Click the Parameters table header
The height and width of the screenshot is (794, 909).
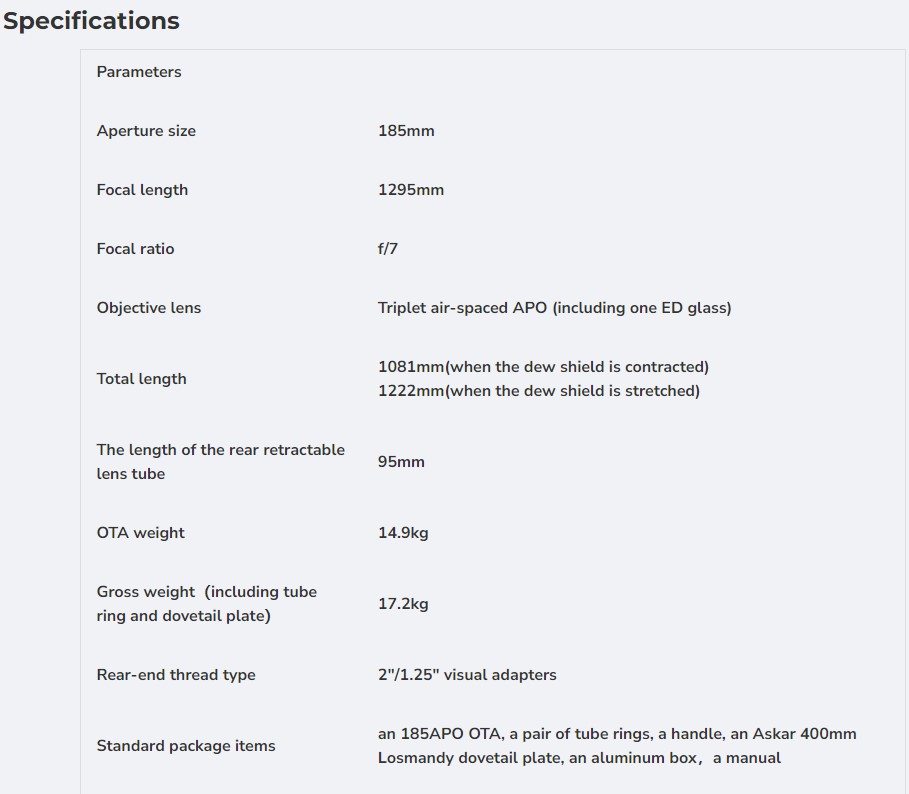(139, 72)
